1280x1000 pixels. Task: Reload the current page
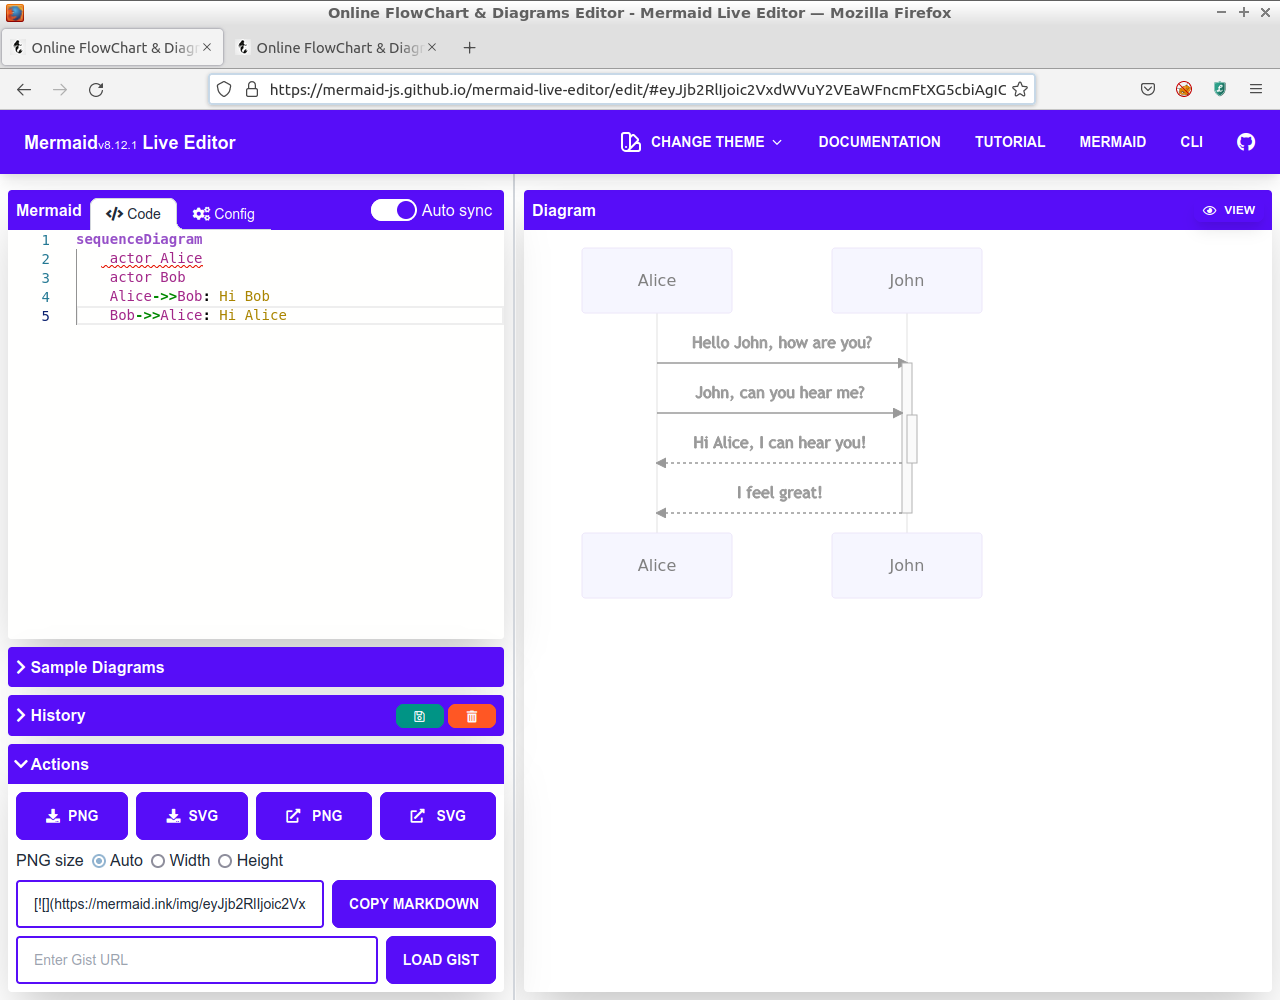tap(96, 89)
